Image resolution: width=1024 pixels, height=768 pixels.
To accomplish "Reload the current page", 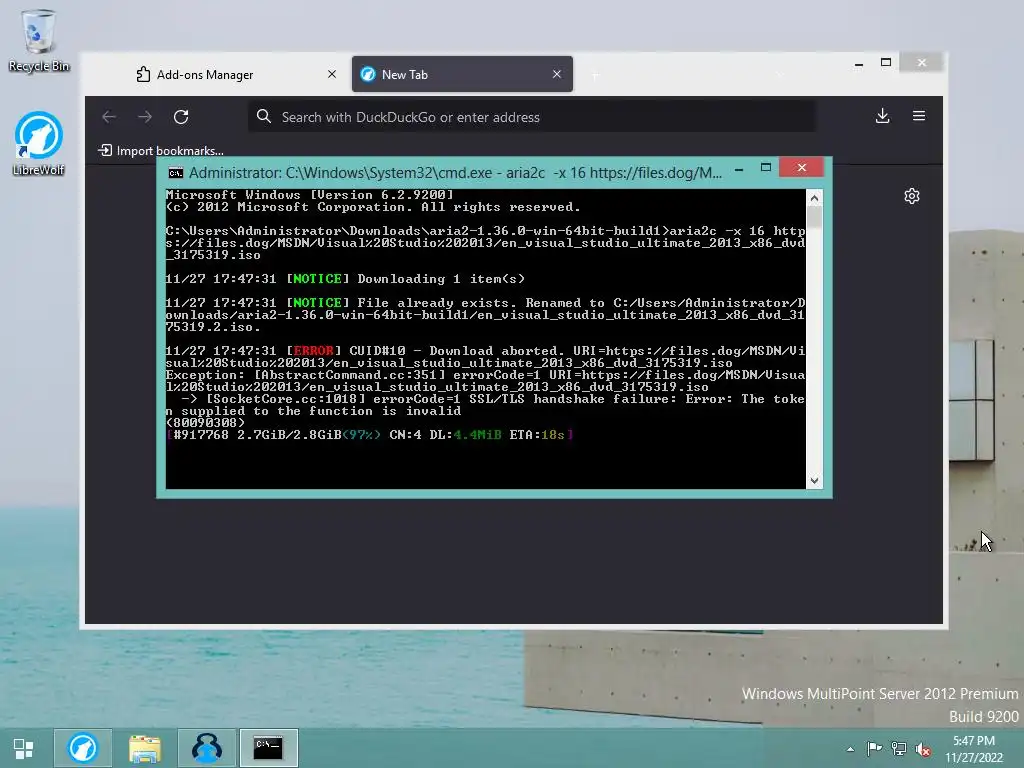I will 181,117.
